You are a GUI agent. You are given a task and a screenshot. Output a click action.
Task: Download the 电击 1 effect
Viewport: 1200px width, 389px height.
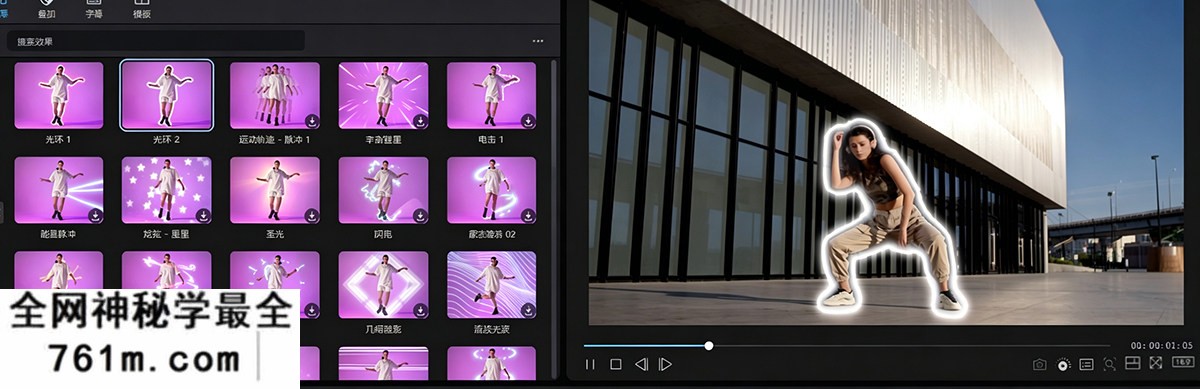pyautogui.click(x=528, y=121)
